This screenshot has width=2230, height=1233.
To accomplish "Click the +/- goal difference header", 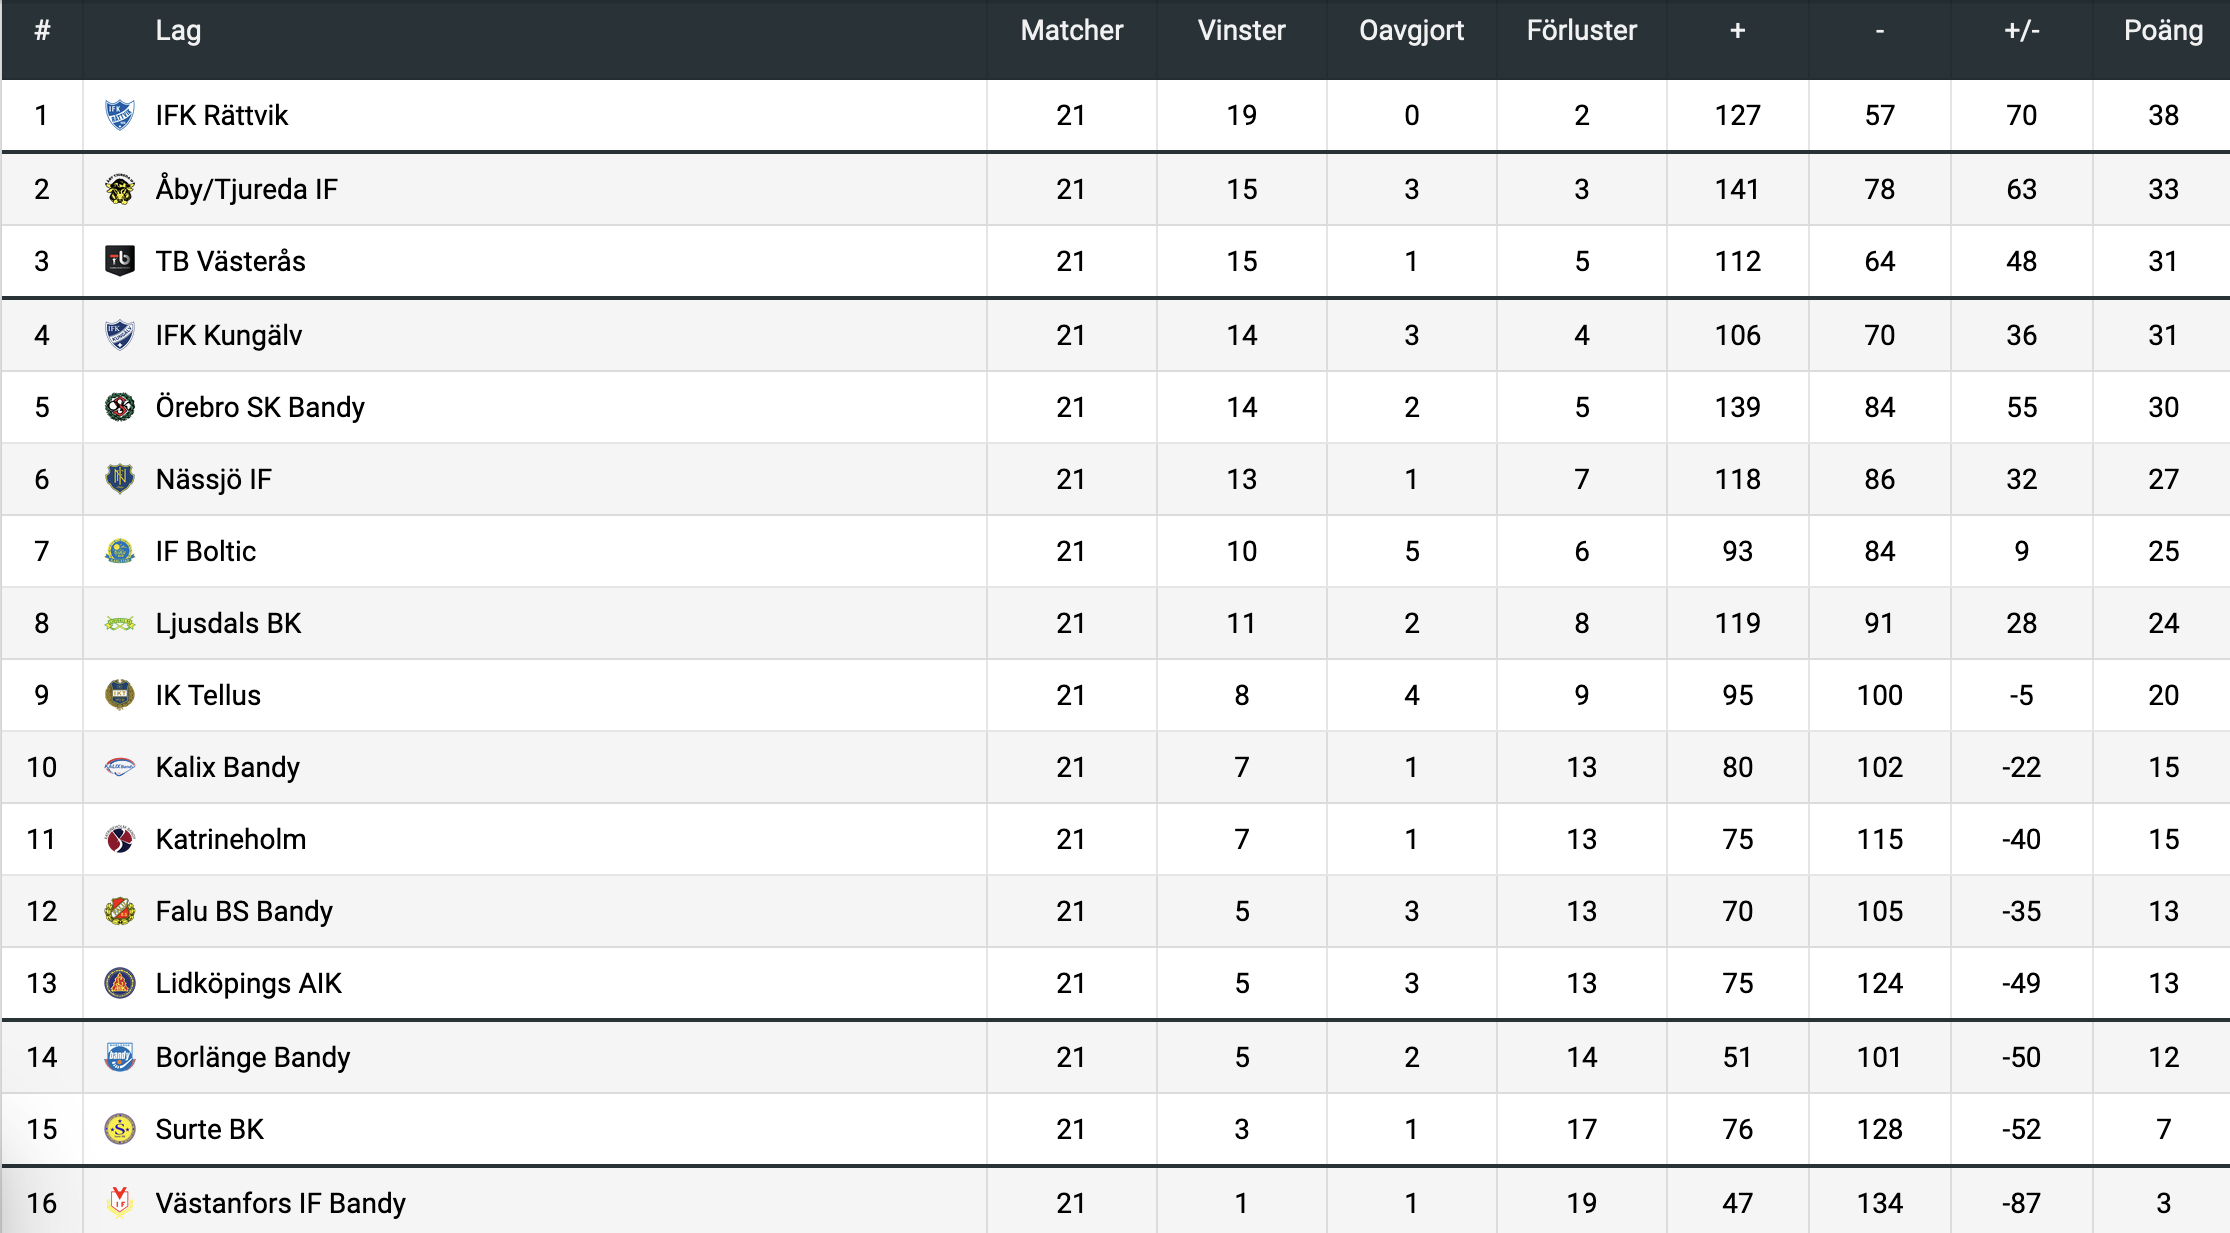I will coord(2021,30).
